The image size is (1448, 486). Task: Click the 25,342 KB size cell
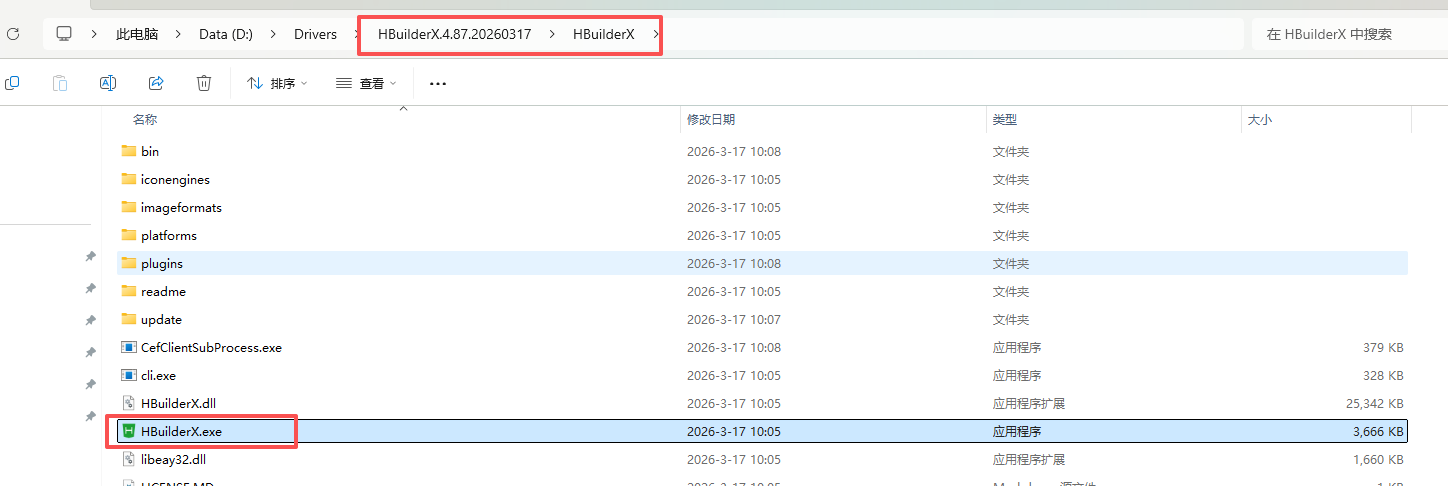coord(1375,403)
